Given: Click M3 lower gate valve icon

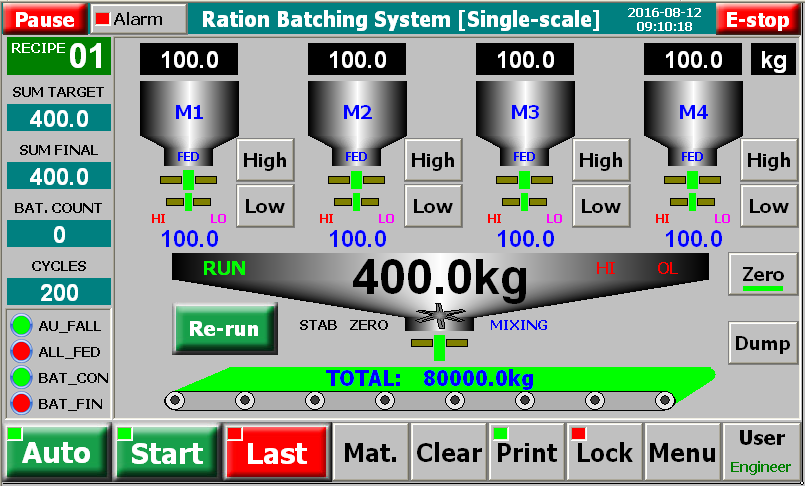Looking at the screenshot, I should tap(524, 202).
